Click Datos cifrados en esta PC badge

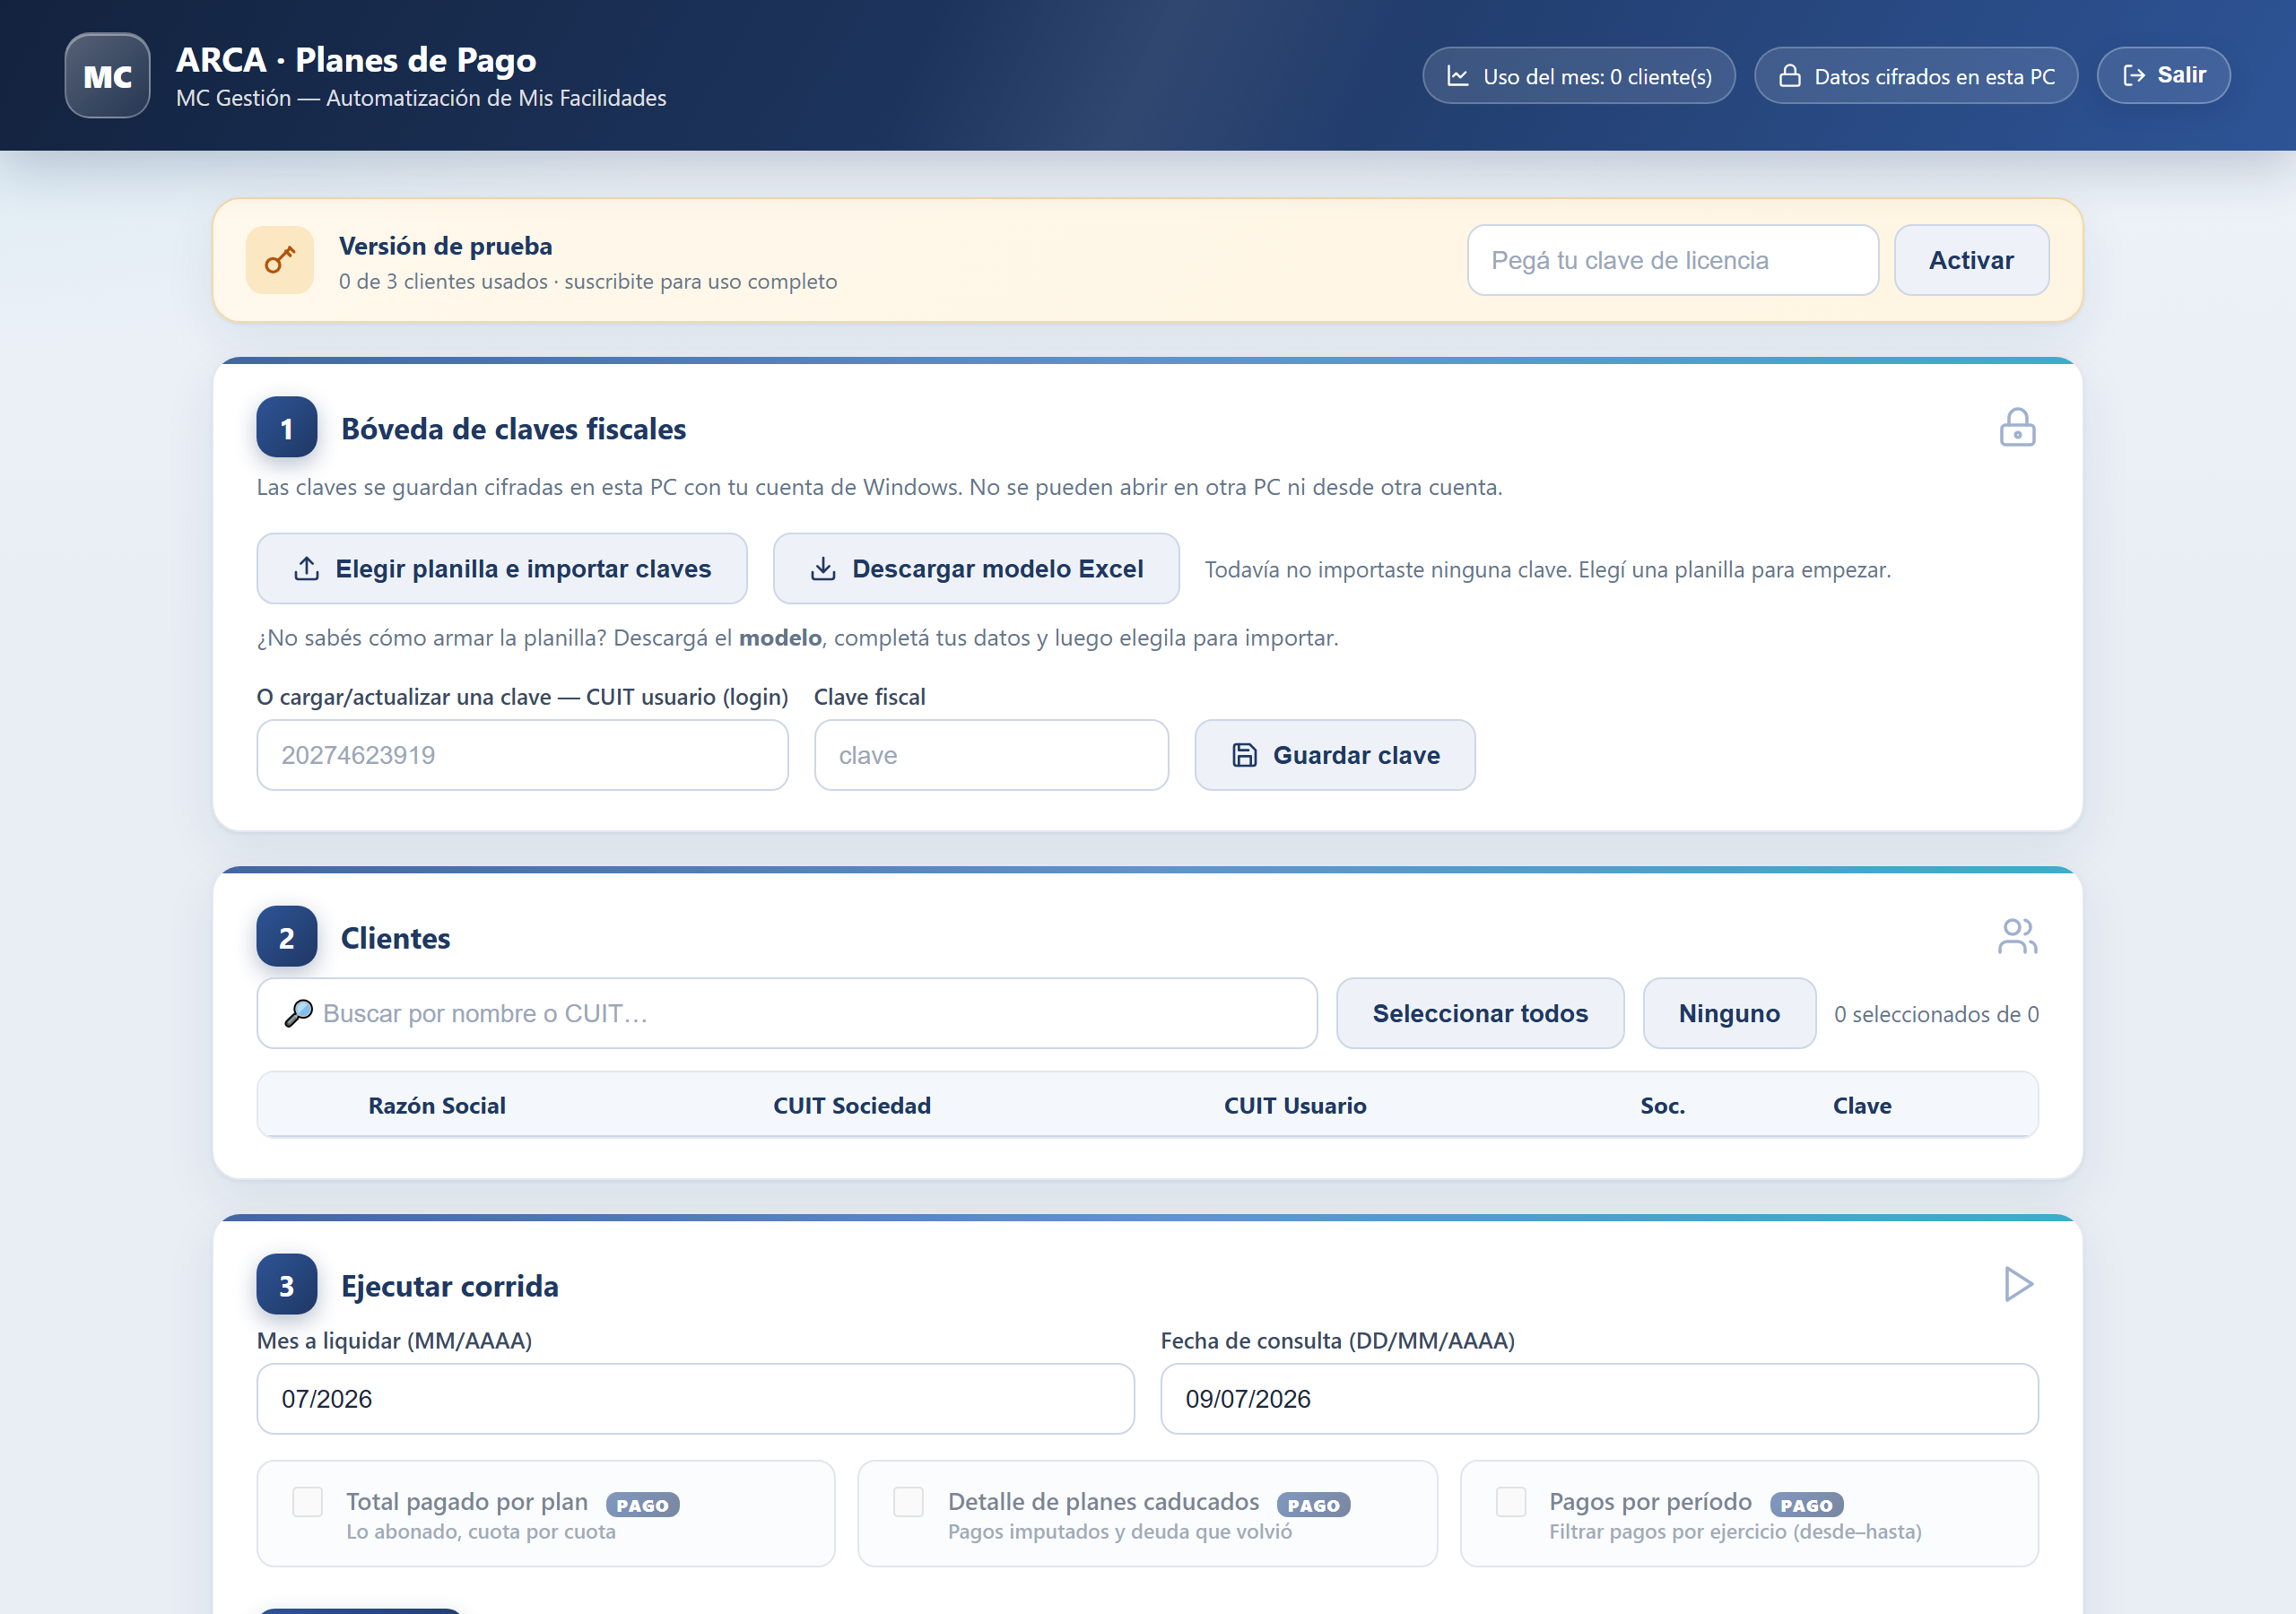1916,76
